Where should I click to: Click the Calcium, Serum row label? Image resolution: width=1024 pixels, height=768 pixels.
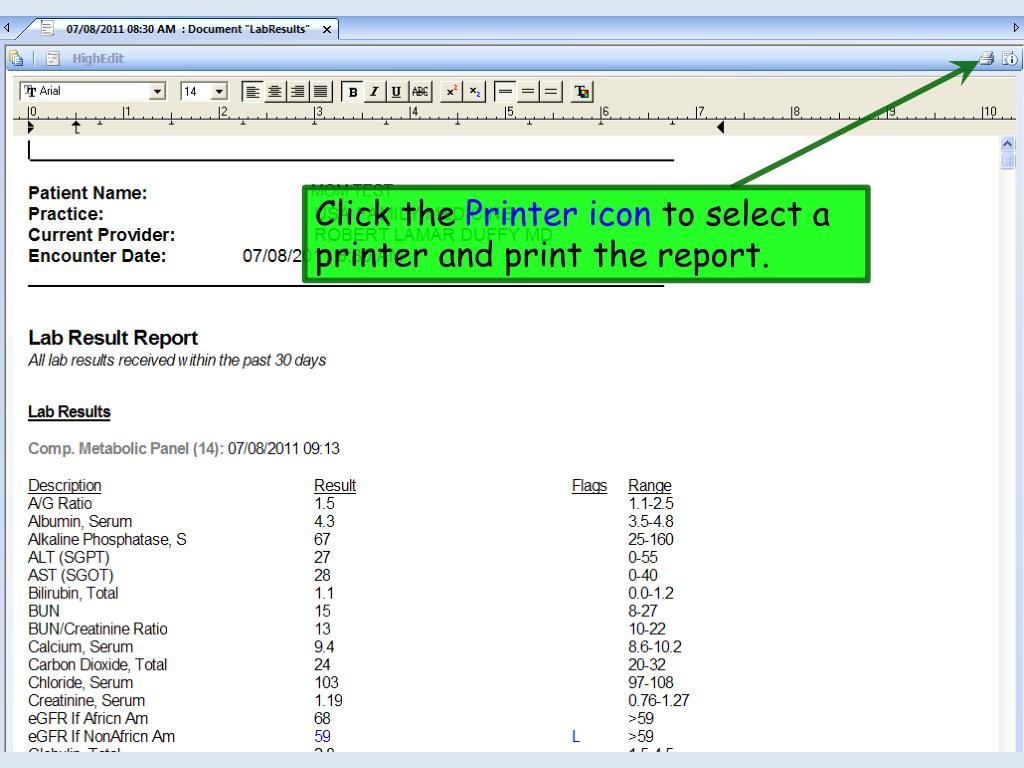[80, 647]
